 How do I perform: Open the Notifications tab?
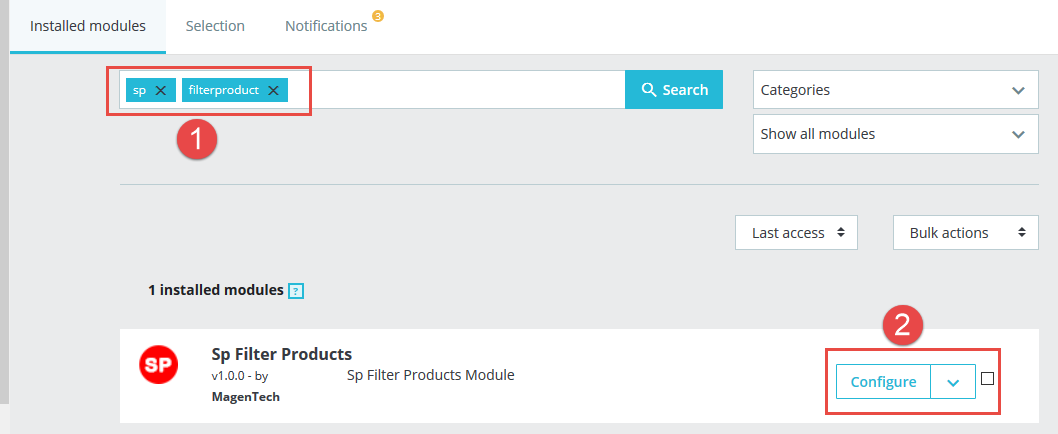pos(326,26)
